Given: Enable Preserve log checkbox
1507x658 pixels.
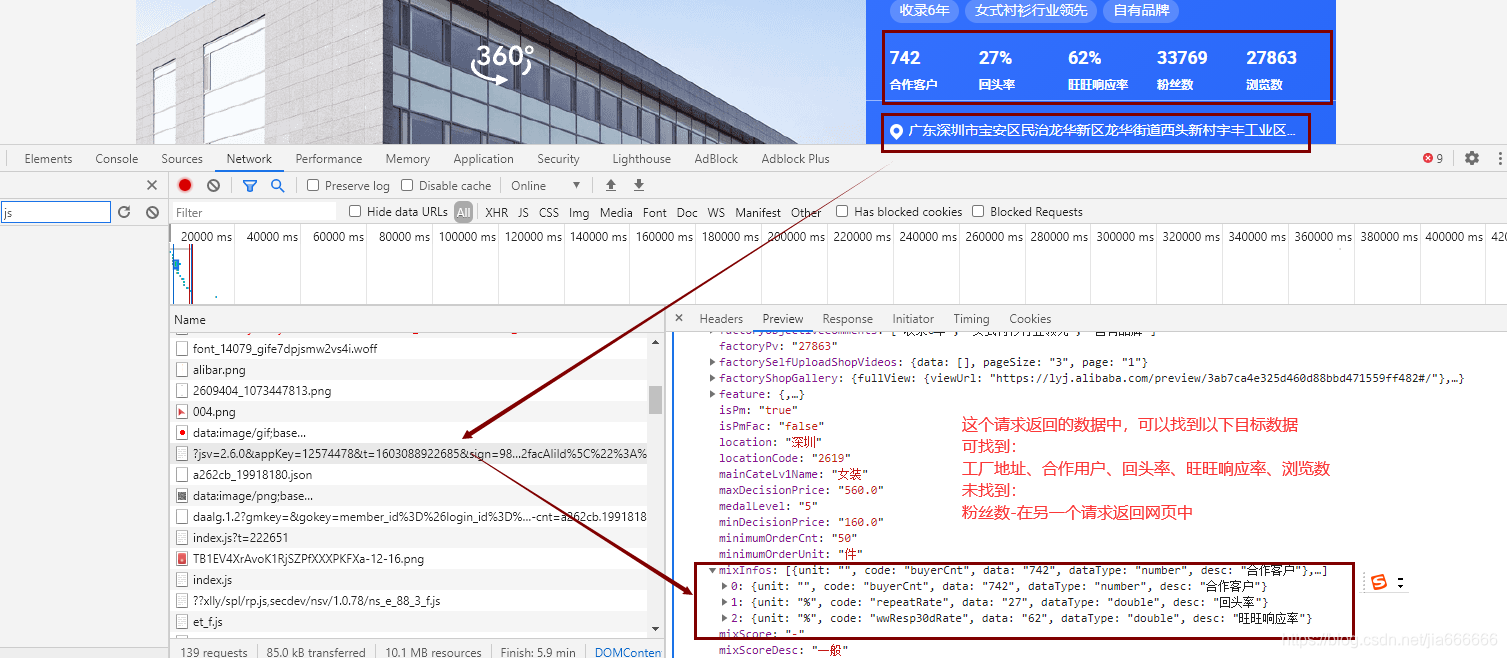Looking at the screenshot, I should (x=313, y=185).
